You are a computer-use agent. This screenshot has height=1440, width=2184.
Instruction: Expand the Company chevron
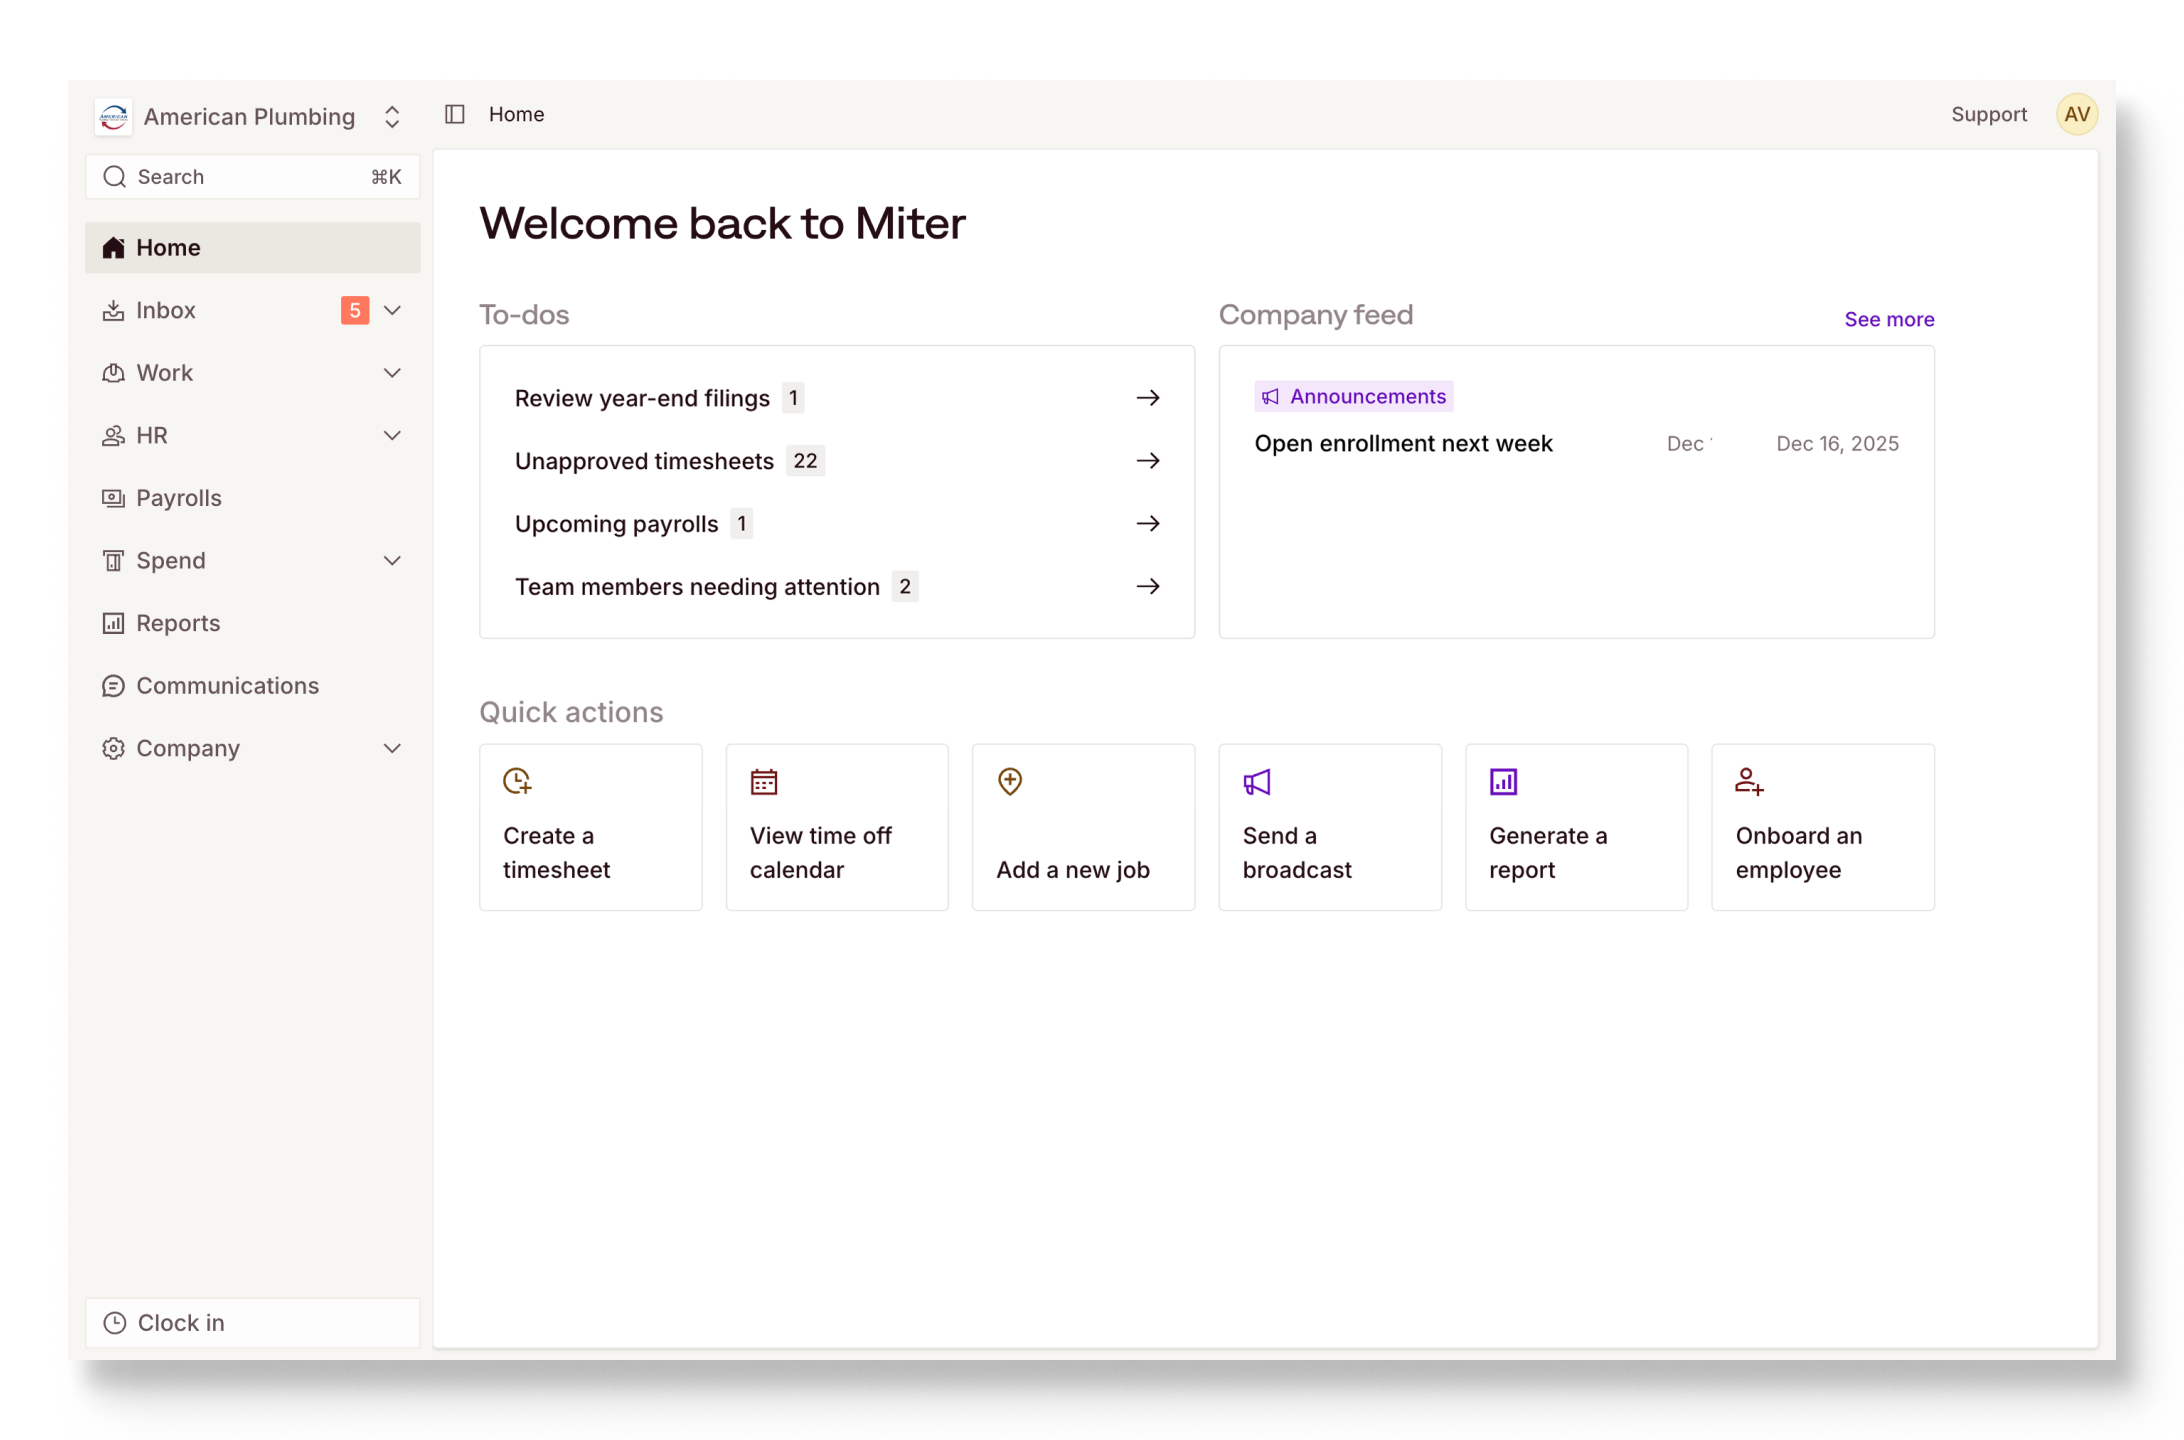(392, 749)
